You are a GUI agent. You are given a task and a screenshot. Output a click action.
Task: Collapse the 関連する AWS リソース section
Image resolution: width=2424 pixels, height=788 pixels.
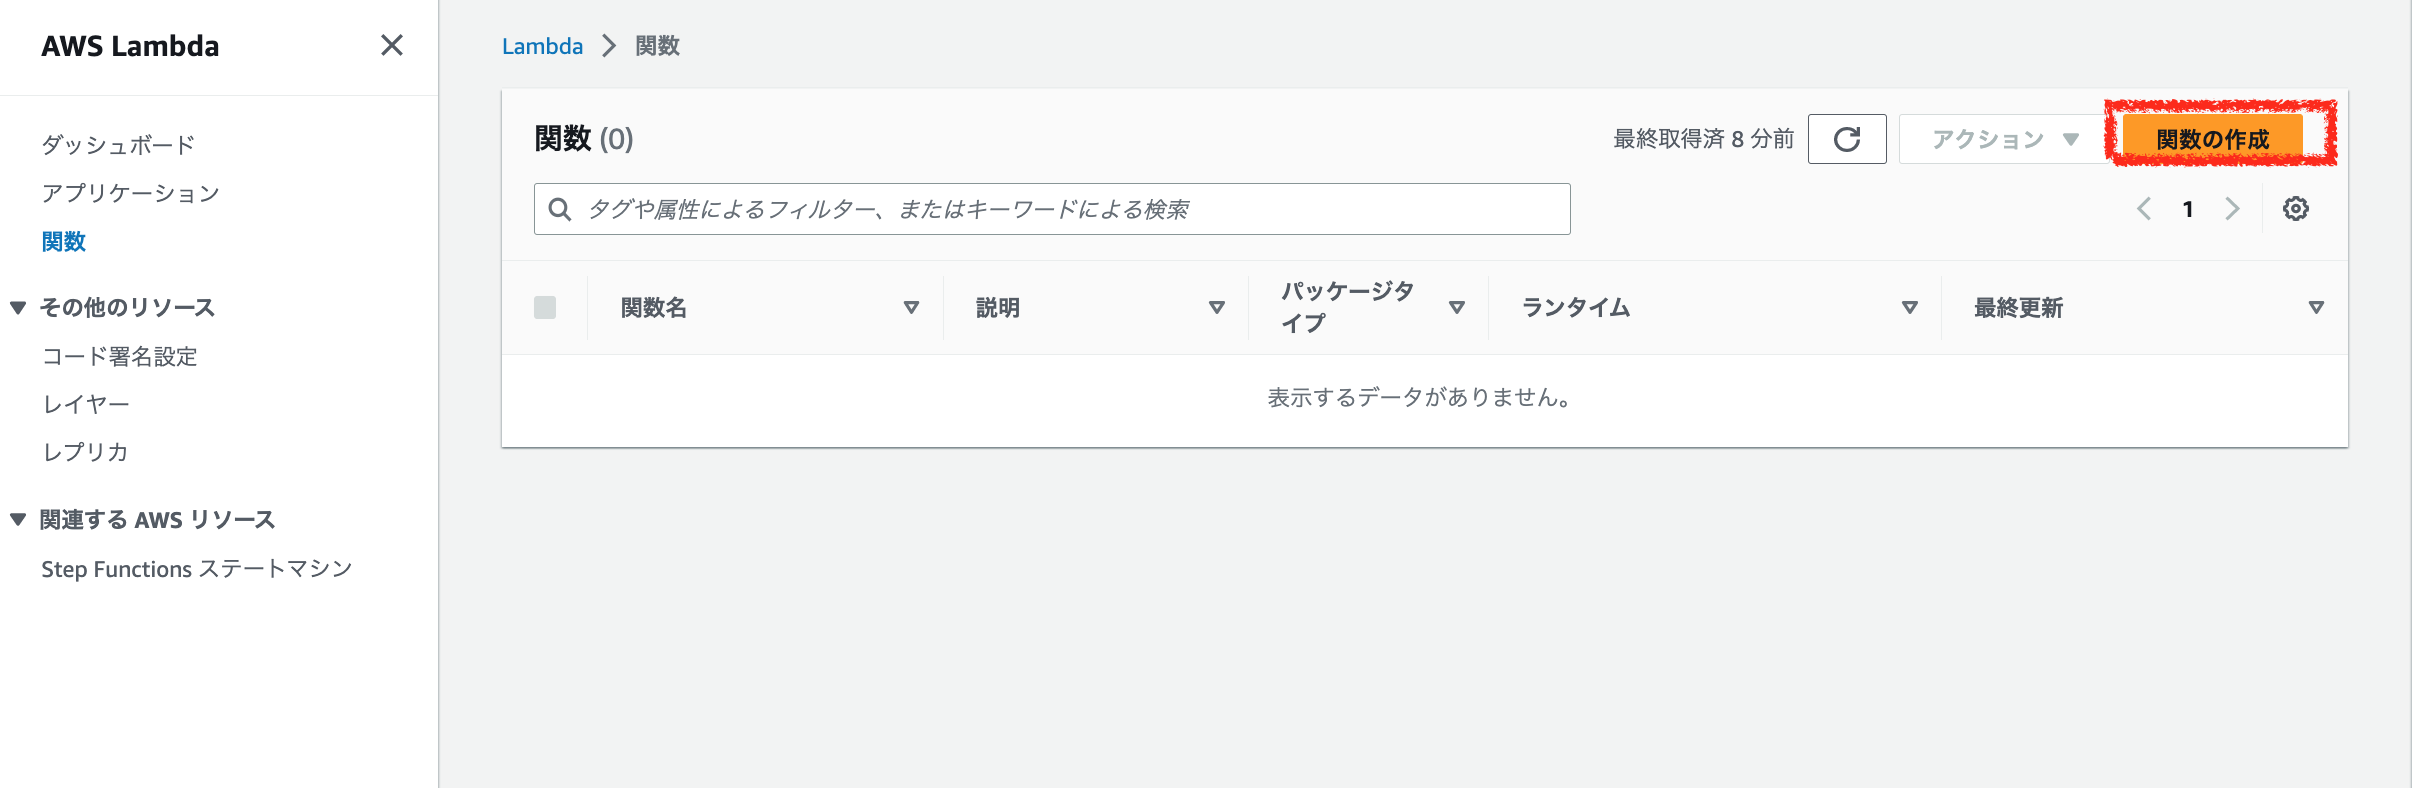[17, 519]
